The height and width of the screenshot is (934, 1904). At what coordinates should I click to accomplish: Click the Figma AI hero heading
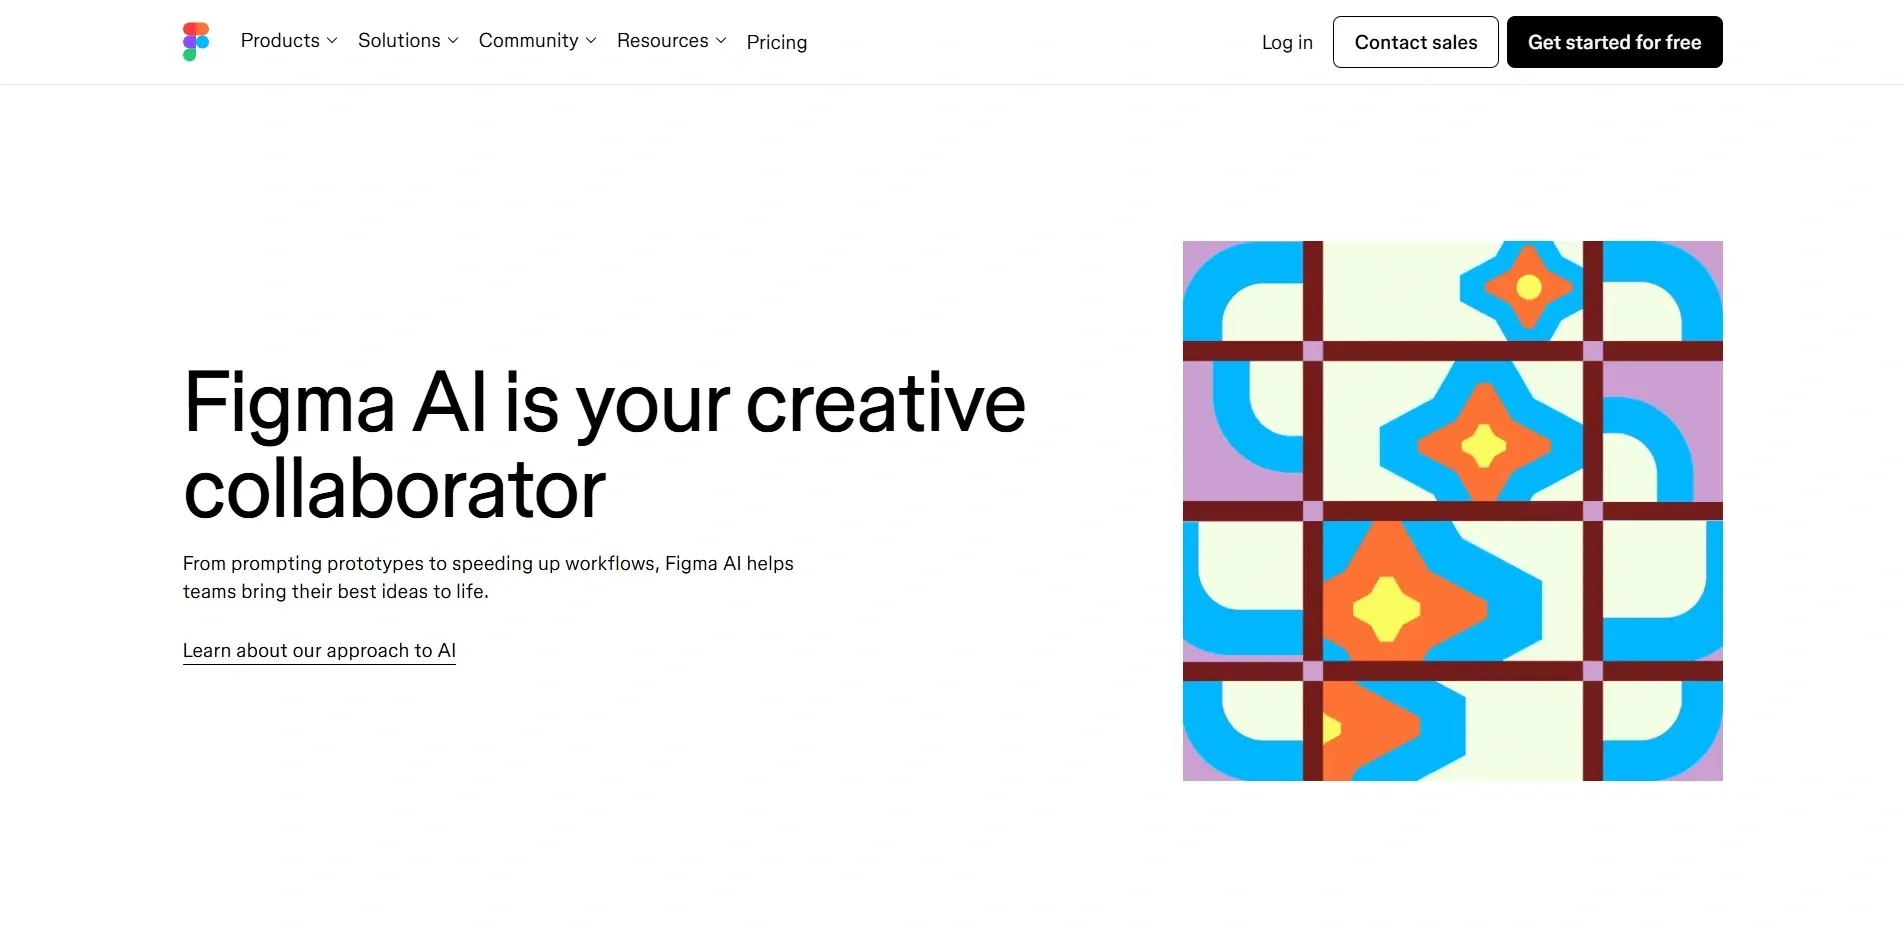tap(604, 445)
